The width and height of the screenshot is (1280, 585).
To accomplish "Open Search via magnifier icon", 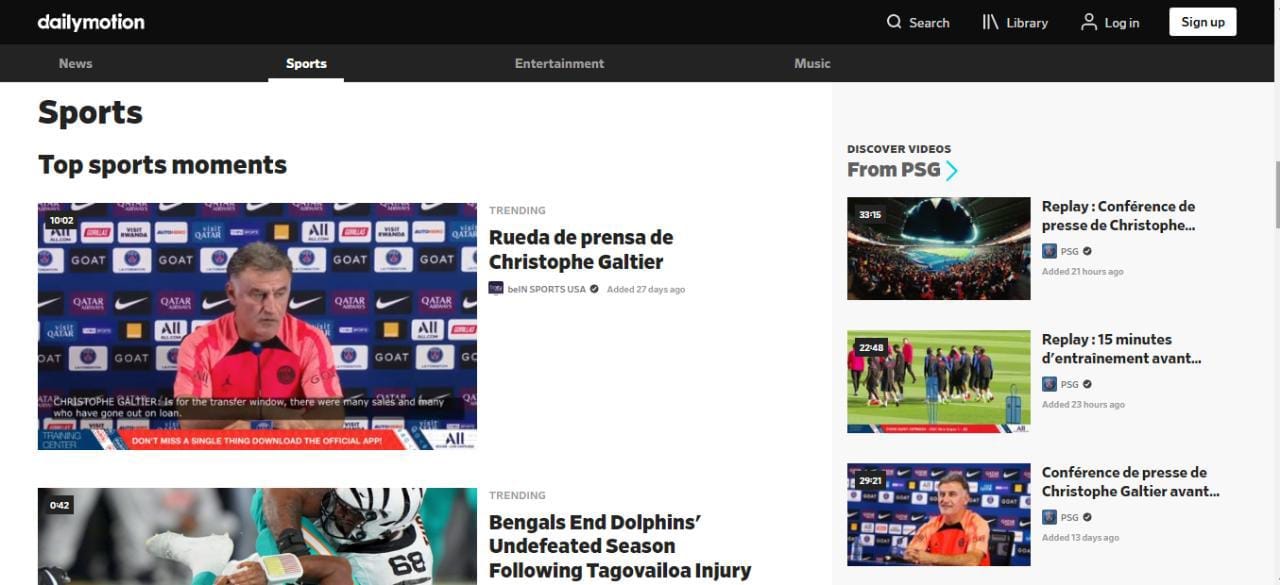I will tap(894, 22).
